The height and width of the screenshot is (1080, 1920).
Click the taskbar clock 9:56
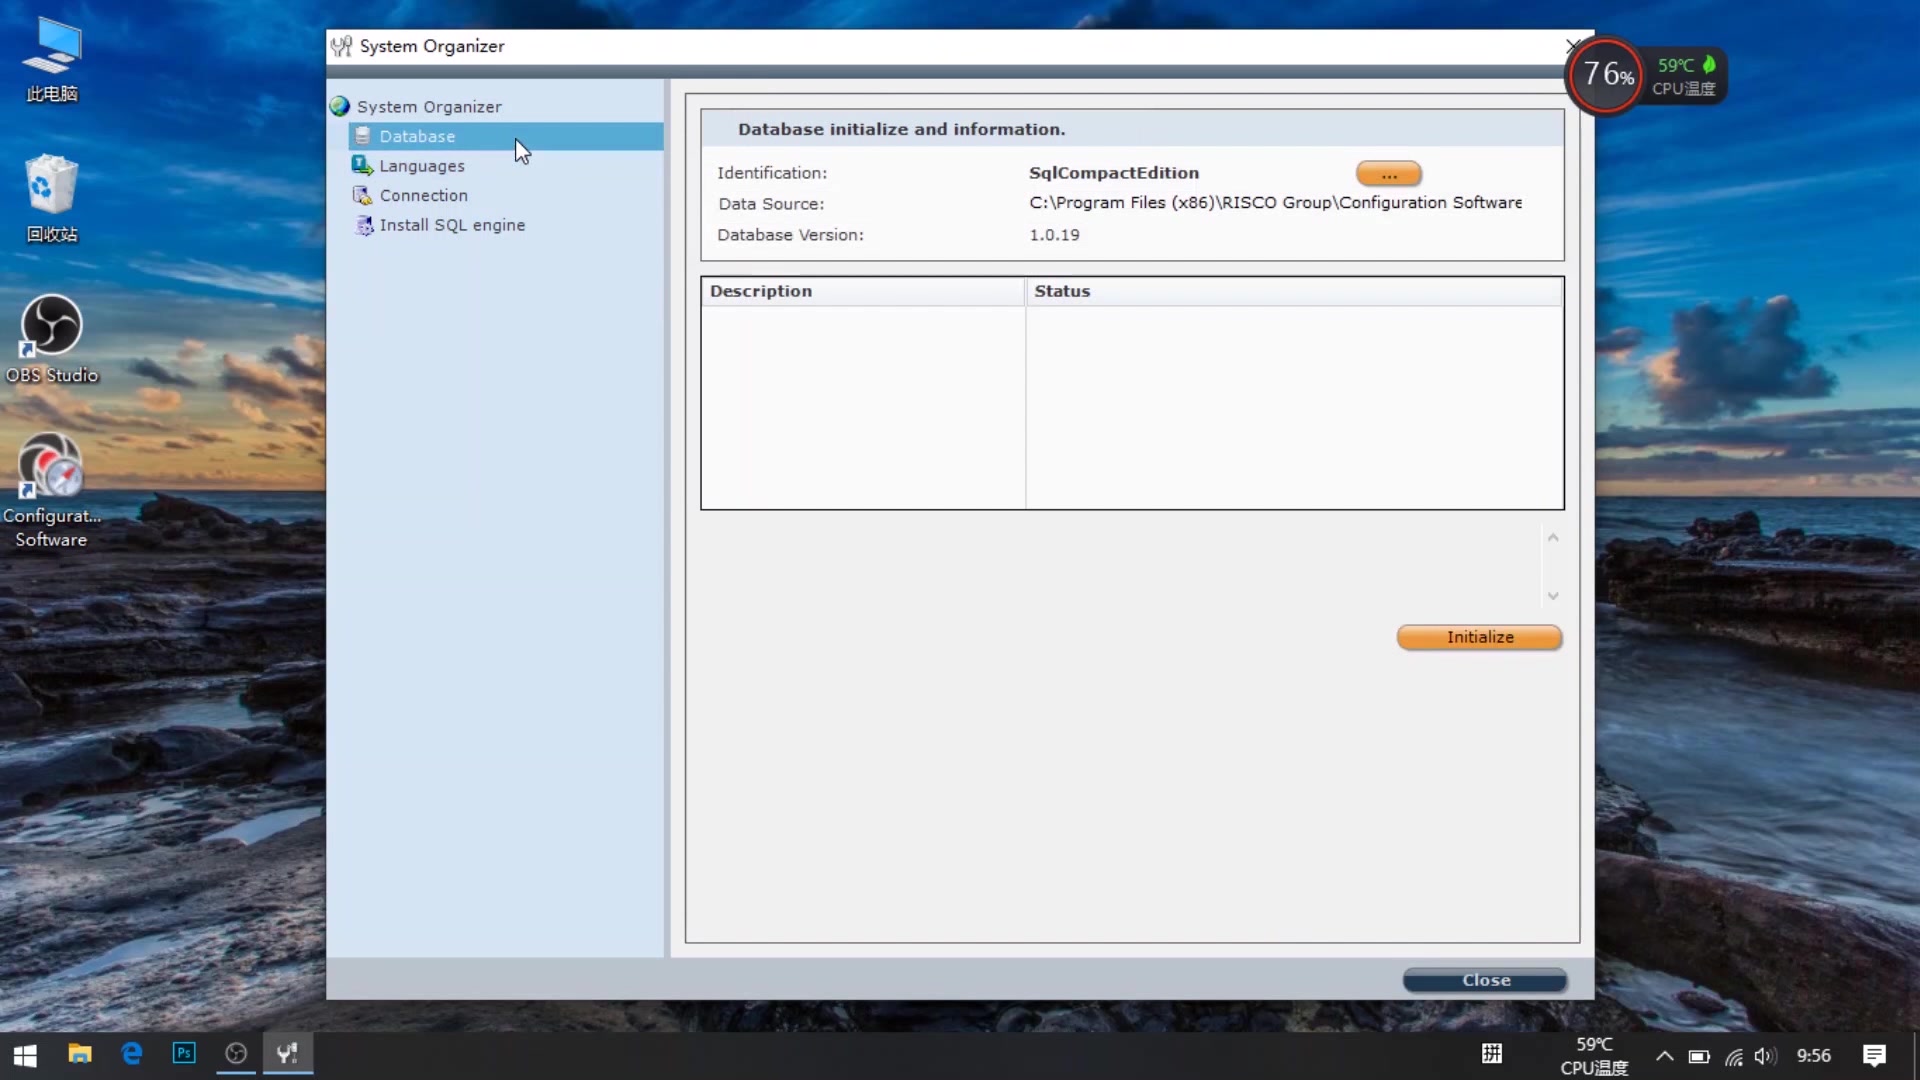point(1813,1056)
